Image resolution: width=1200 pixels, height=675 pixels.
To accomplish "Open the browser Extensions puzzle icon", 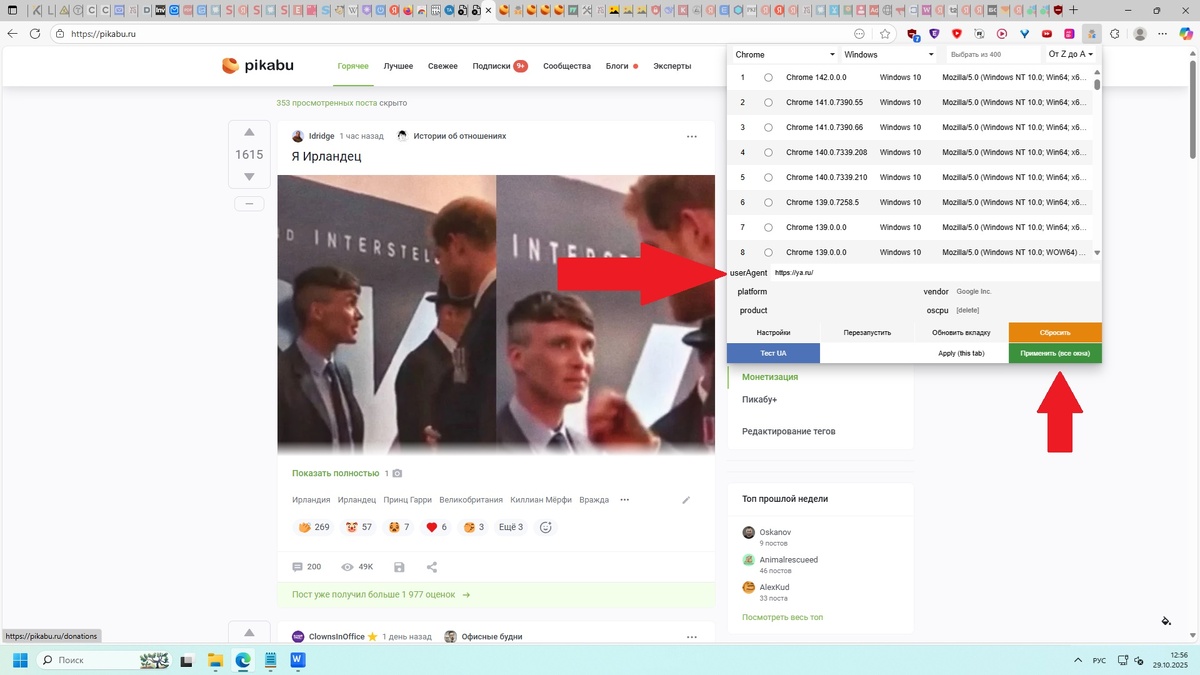I will pos(1115,33).
